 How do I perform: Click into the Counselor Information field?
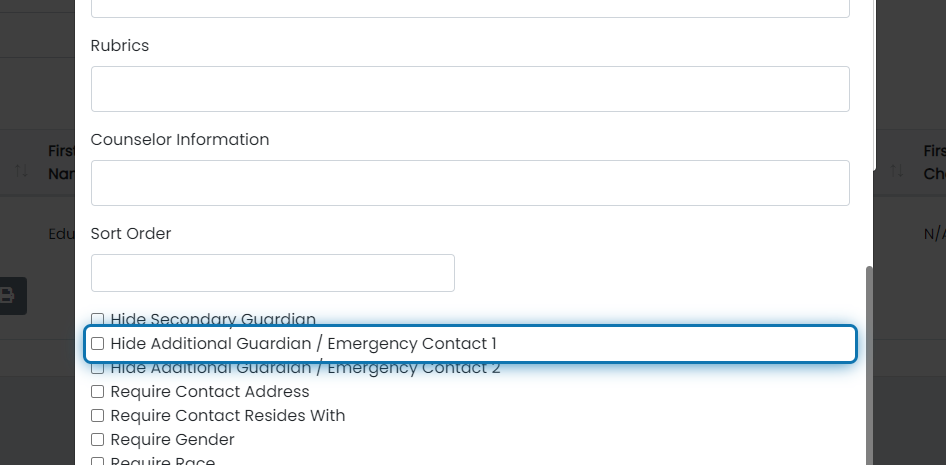(x=470, y=183)
